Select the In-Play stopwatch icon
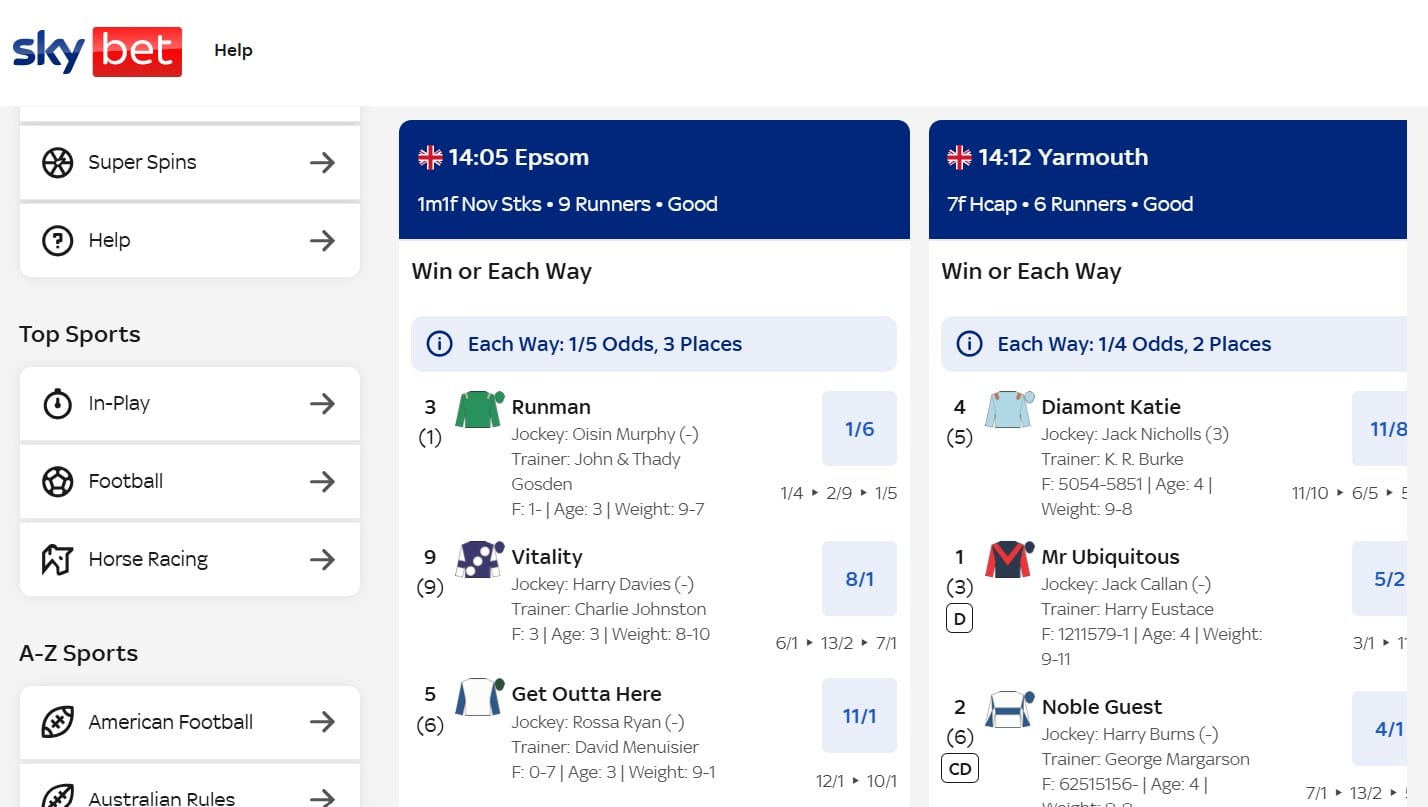This screenshot has height=807, width=1428. (58, 403)
